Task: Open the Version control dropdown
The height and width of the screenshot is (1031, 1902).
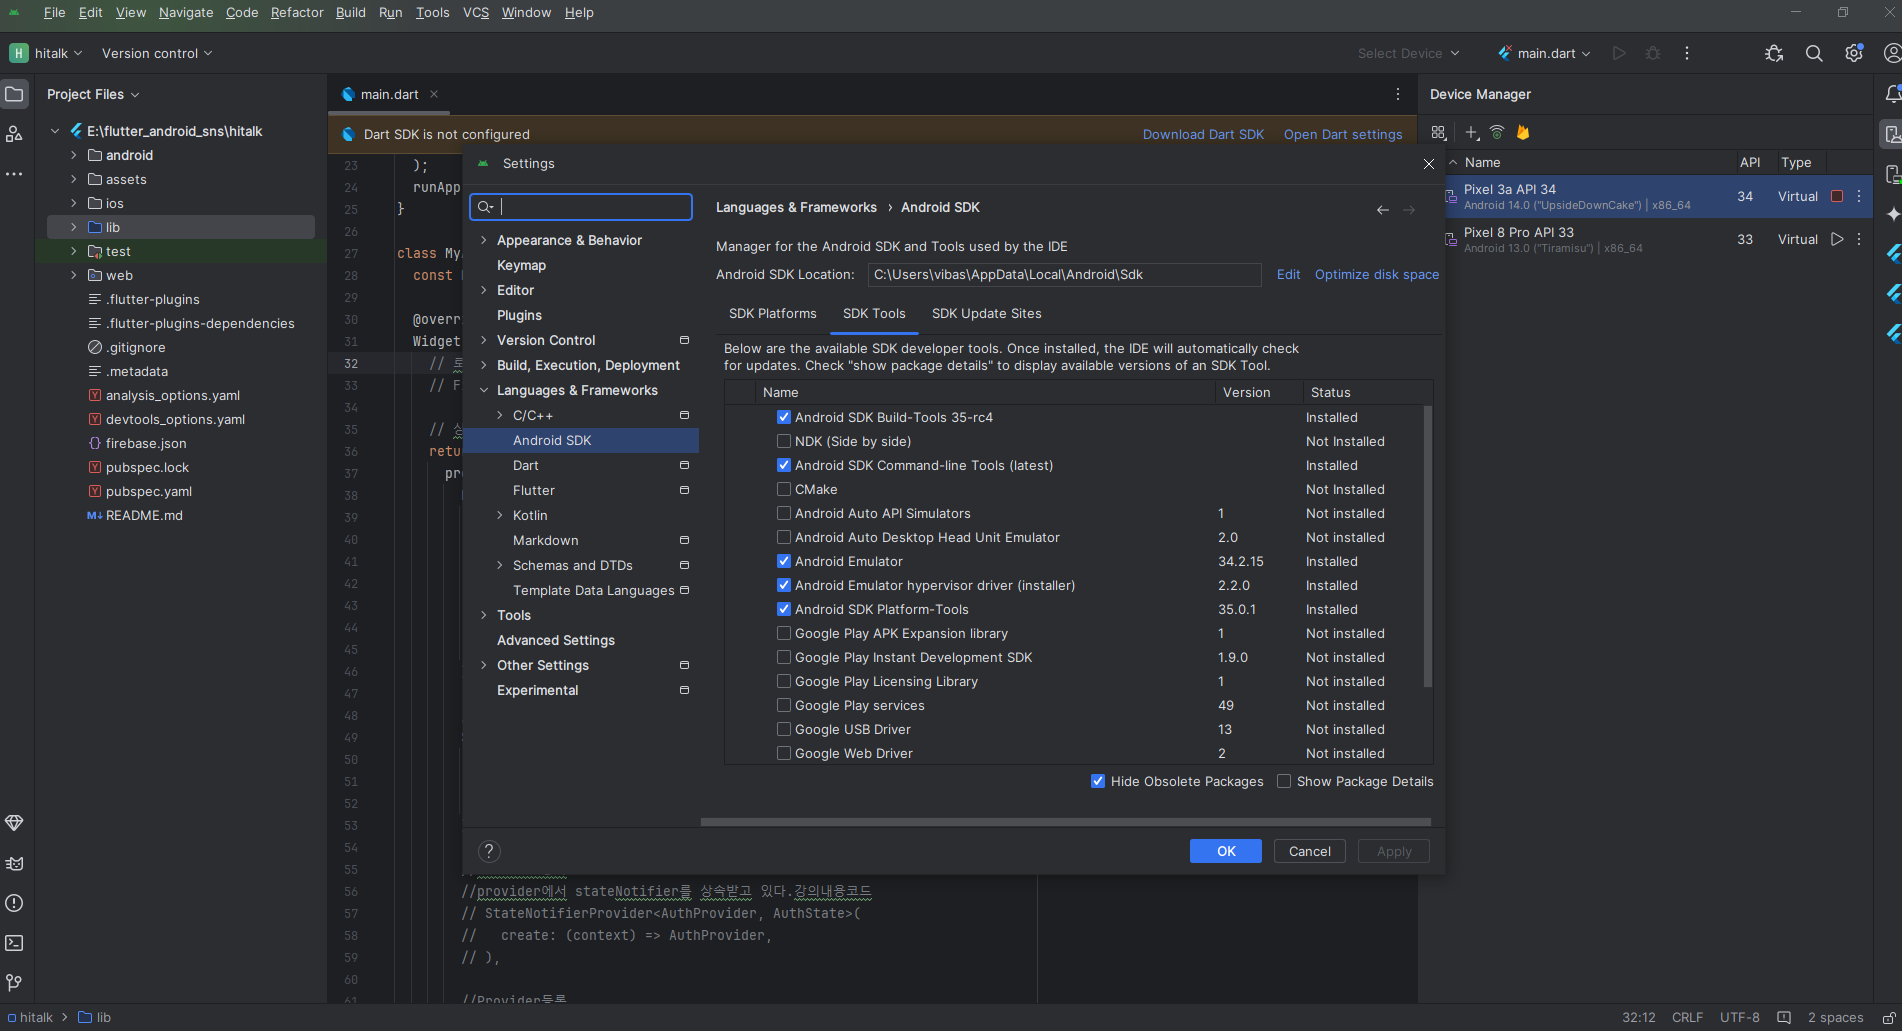Action: (157, 53)
